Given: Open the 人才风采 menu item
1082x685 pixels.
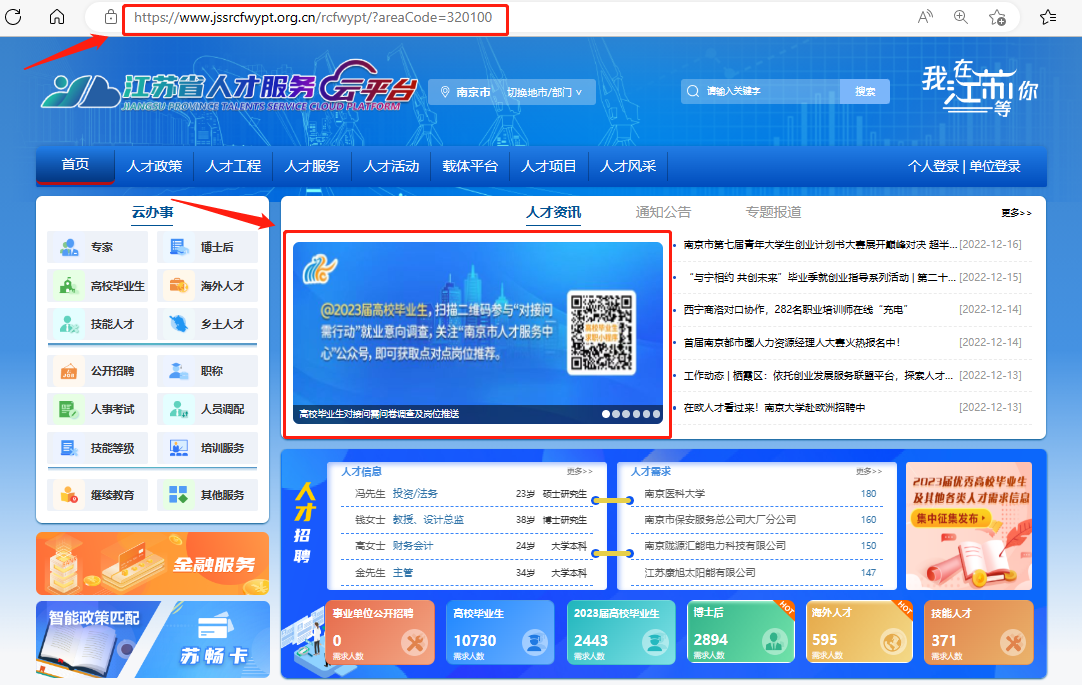Looking at the screenshot, I should 628,166.
